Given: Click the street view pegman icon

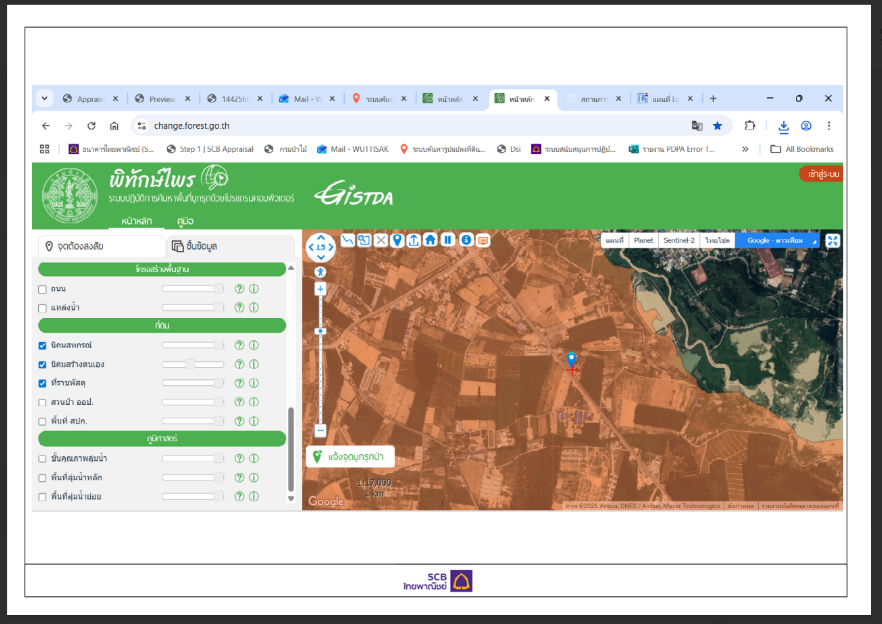Looking at the screenshot, I should 320,272.
